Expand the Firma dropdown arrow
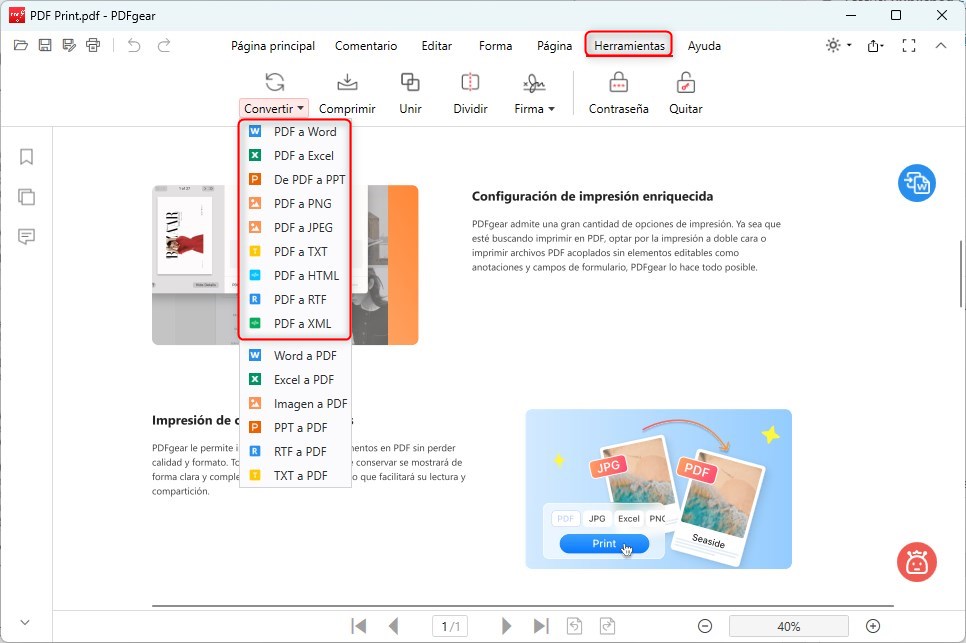966x643 pixels. 550,109
